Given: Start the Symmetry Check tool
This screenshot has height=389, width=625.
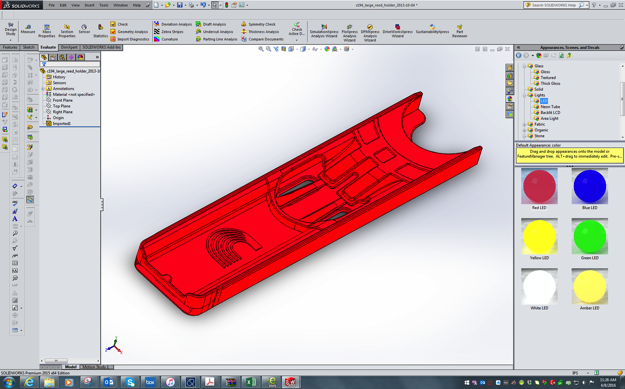Looking at the screenshot, I should 258,24.
